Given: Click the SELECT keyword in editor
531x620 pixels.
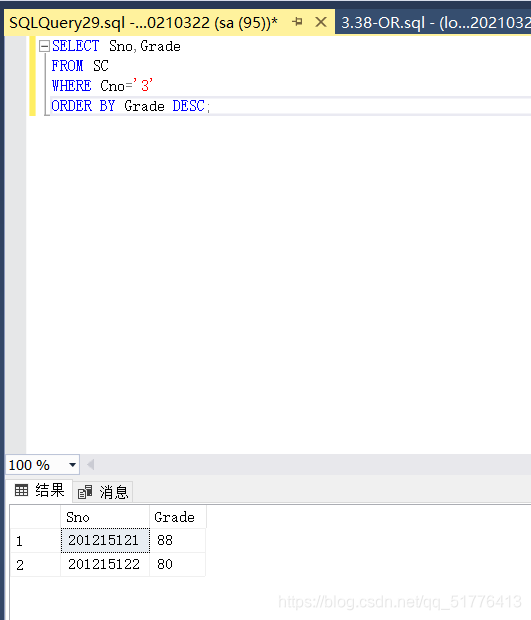Looking at the screenshot, I should click(x=75, y=46).
